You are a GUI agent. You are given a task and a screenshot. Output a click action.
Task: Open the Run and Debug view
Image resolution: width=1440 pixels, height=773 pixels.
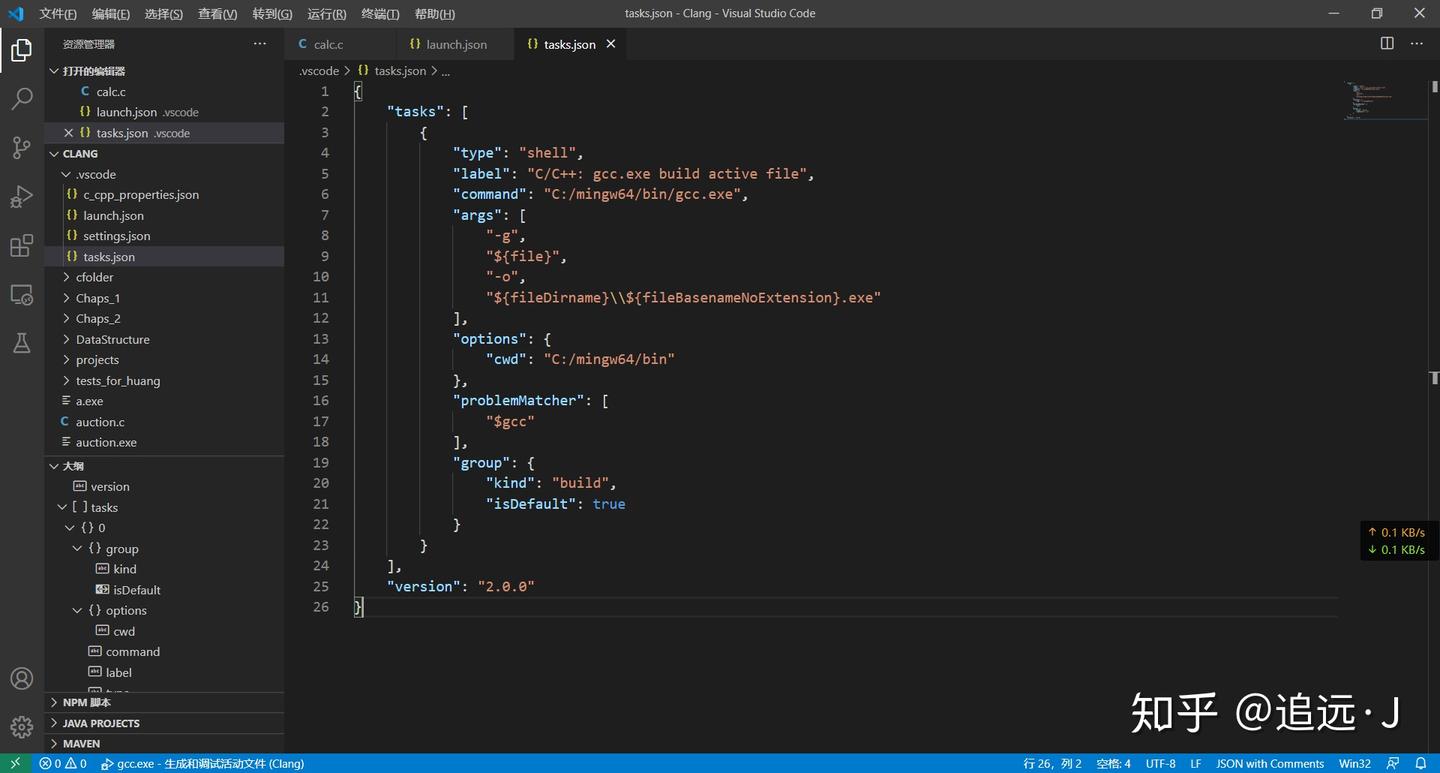pyautogui.click(x=21, y=196)
